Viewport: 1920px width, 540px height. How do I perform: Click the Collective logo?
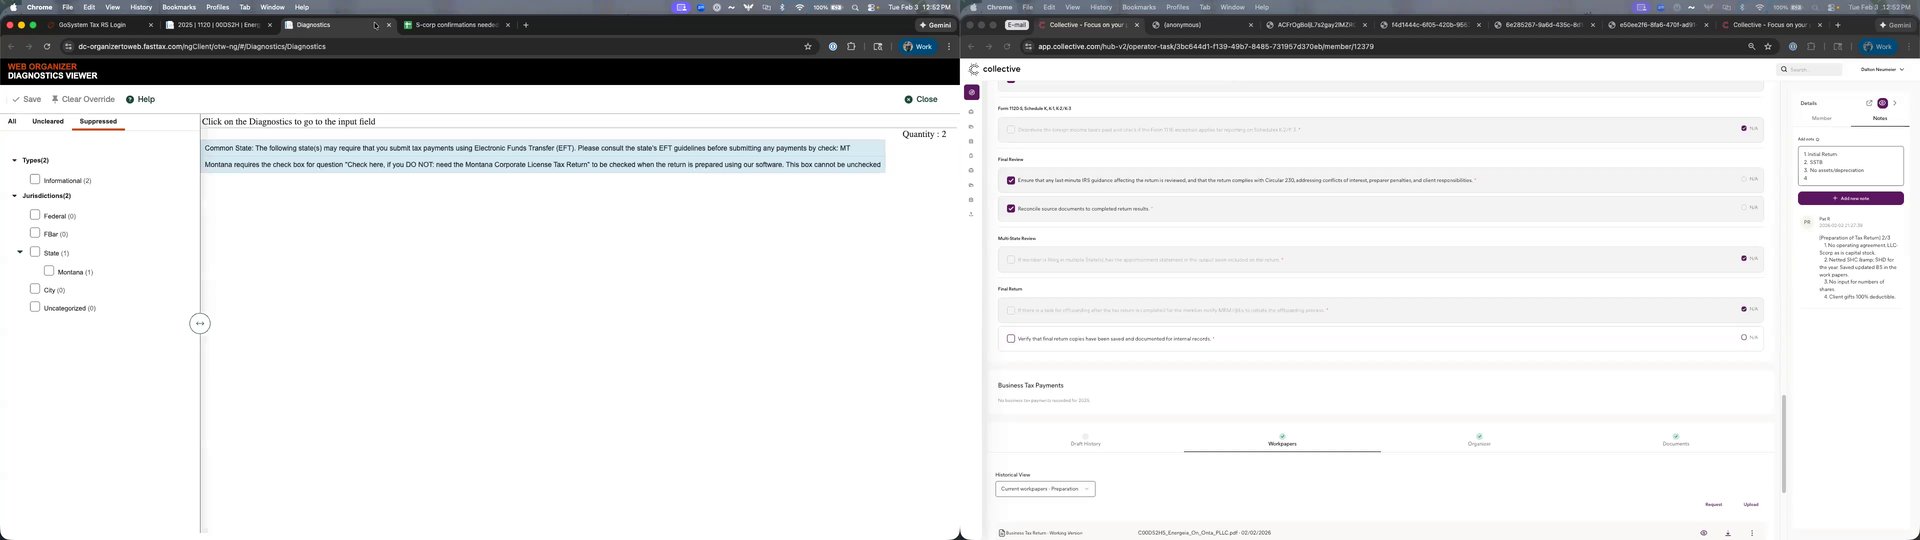994,69
